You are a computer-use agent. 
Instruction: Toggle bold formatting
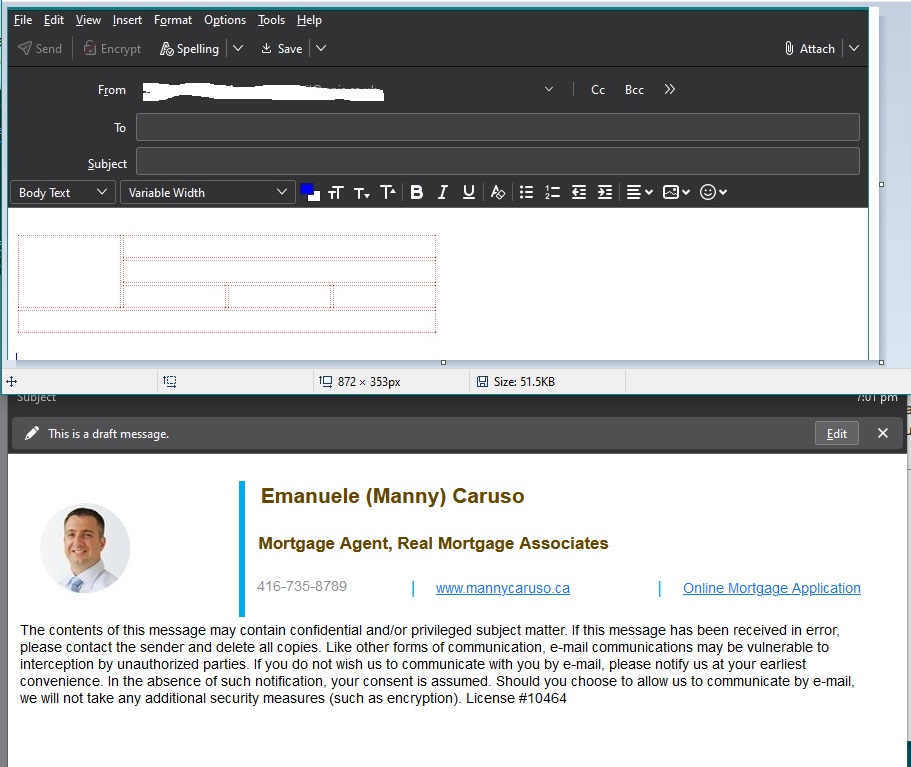417,192
